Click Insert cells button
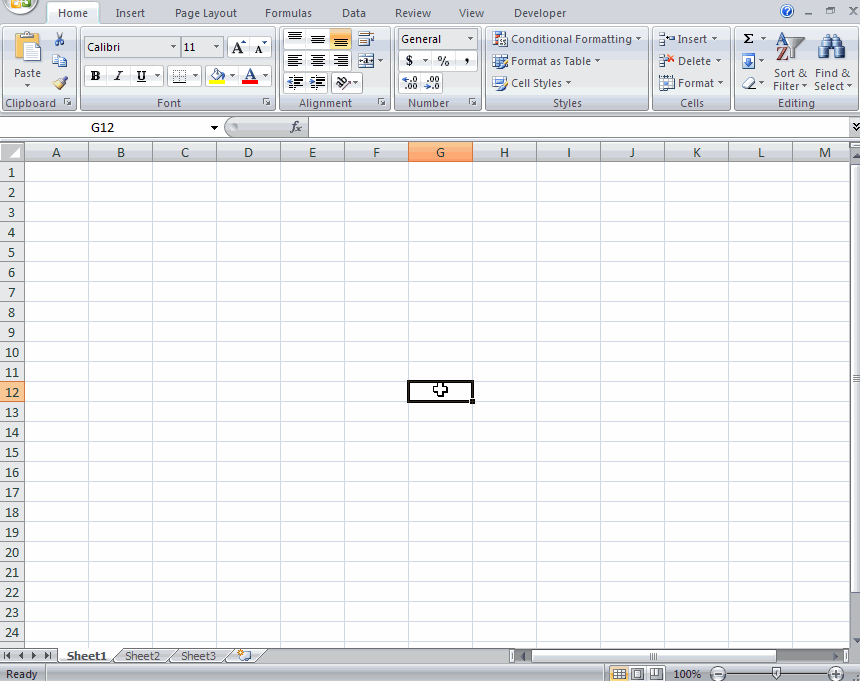The height and width of the screenshot is (681, 860). [688, 39]
